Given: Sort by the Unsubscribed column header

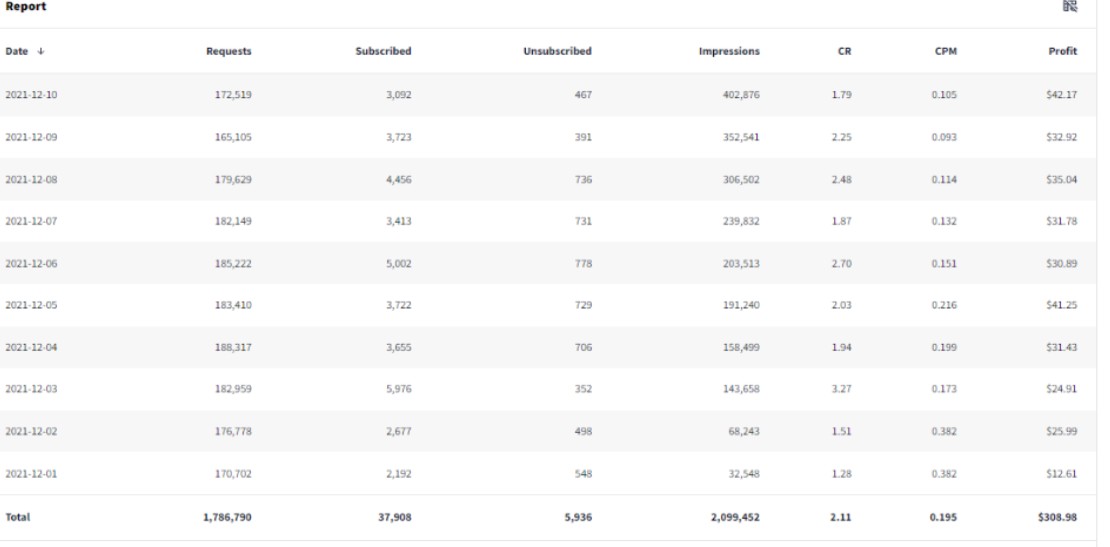Looking at the screenshot, I should pyautogui.click(x=557, y=51).
